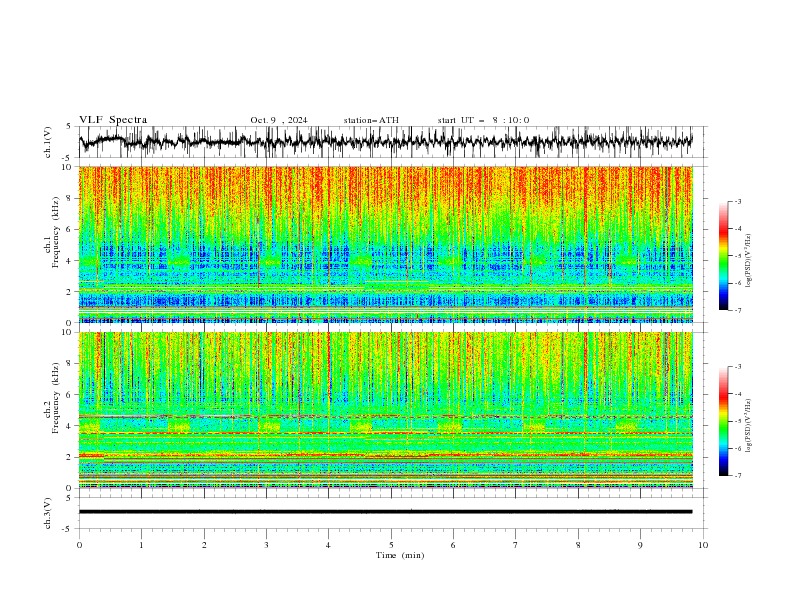Click the "VLF Spectra" title text
The height and width of the screenshot is (612, 792).
(113, 120)
